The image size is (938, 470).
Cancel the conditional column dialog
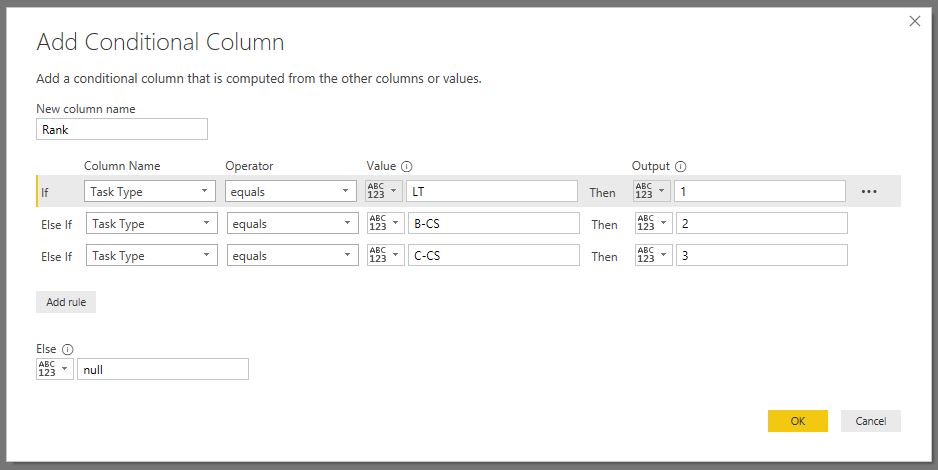click(x=871, y=421)
